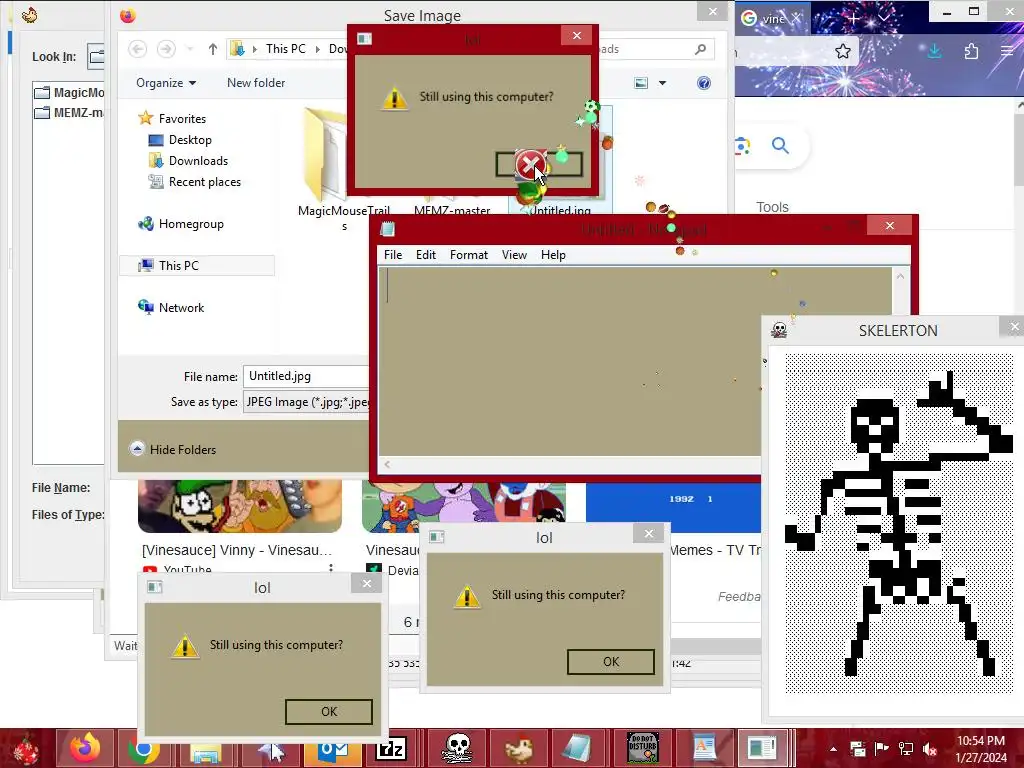Click the This PC breadcrumb in address bar
Screen dimensions: 1024x768
click(285, 49)
